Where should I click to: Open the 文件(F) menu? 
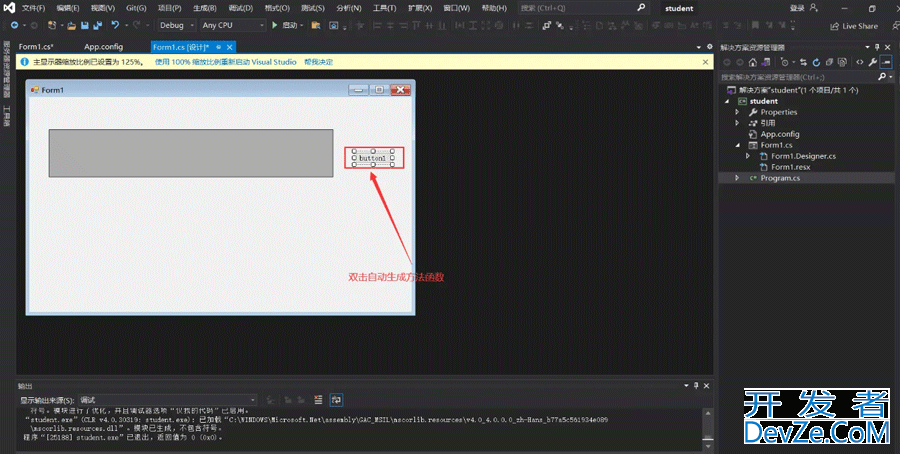[33, 8]
